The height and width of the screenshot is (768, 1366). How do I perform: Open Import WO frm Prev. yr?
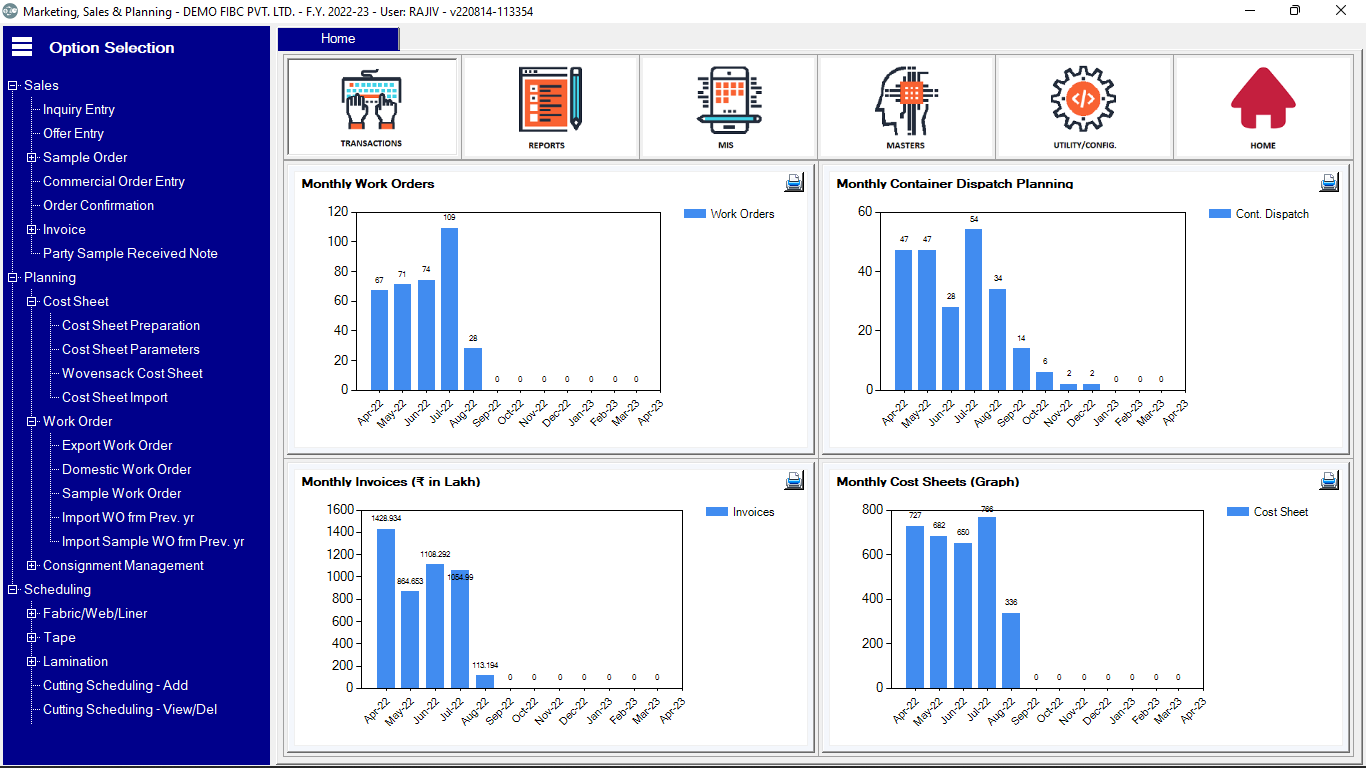tap(128, 518)
